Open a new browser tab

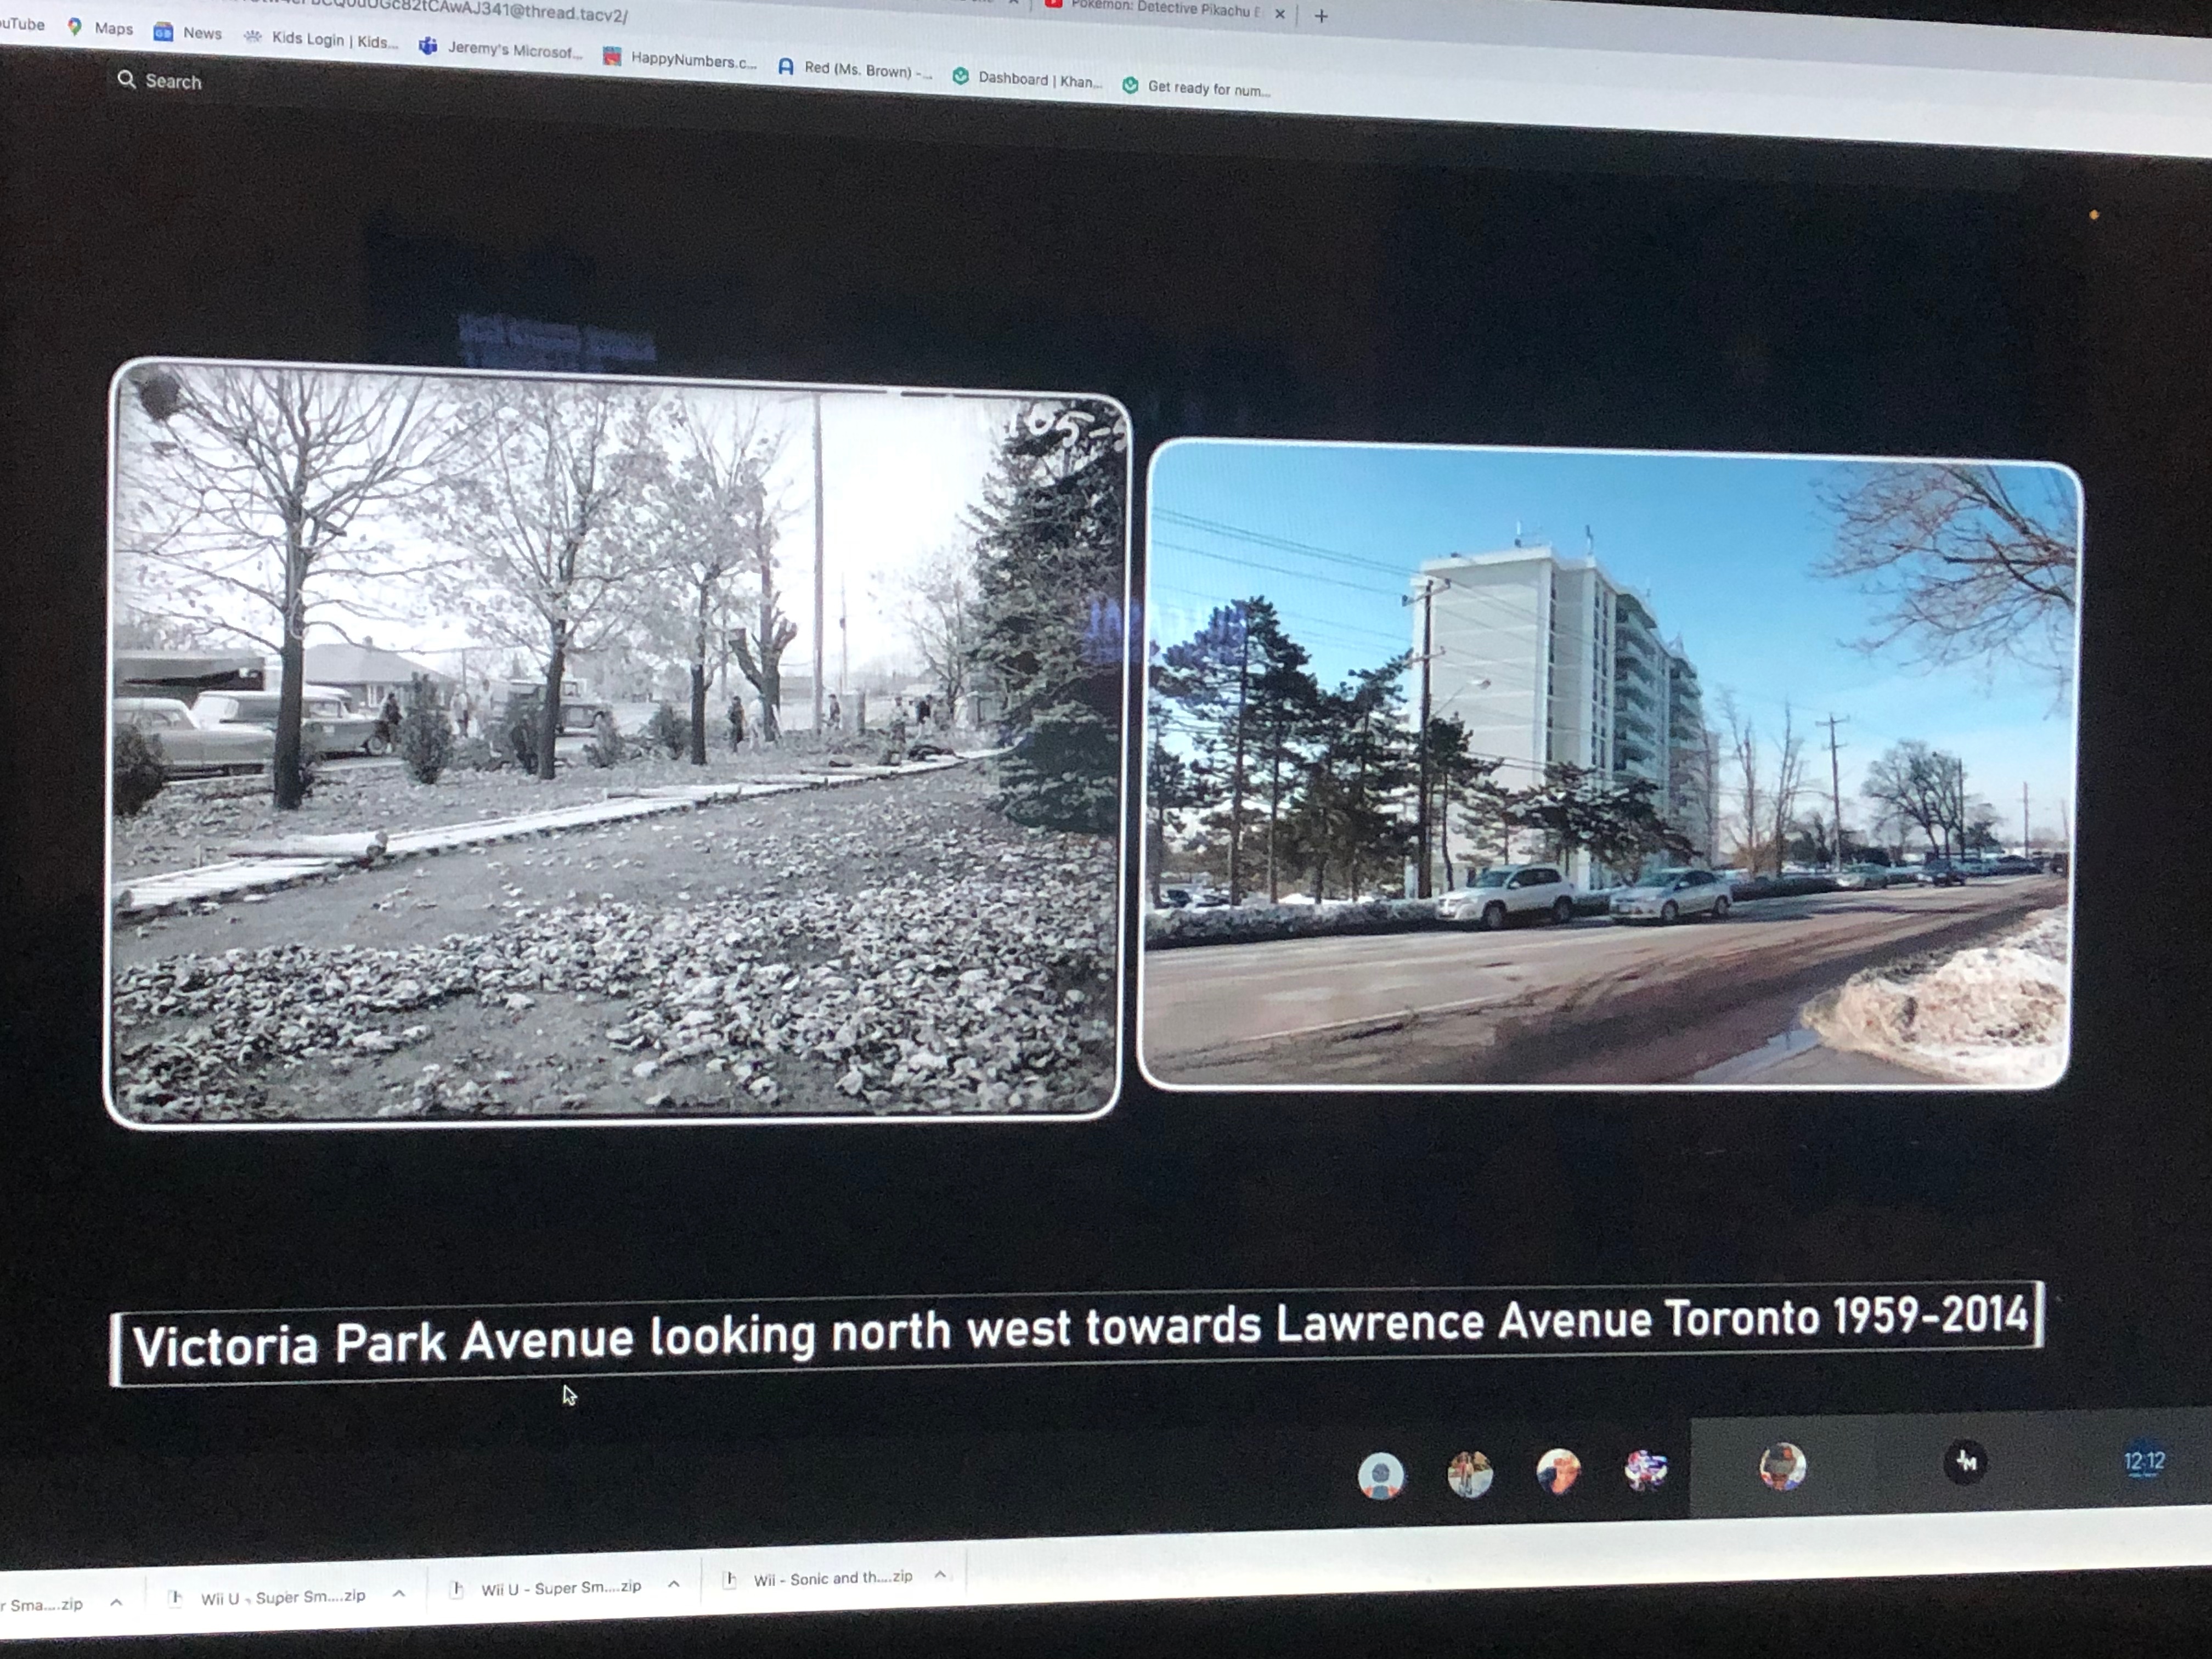pyautogui.click(x=1321, y=16)
